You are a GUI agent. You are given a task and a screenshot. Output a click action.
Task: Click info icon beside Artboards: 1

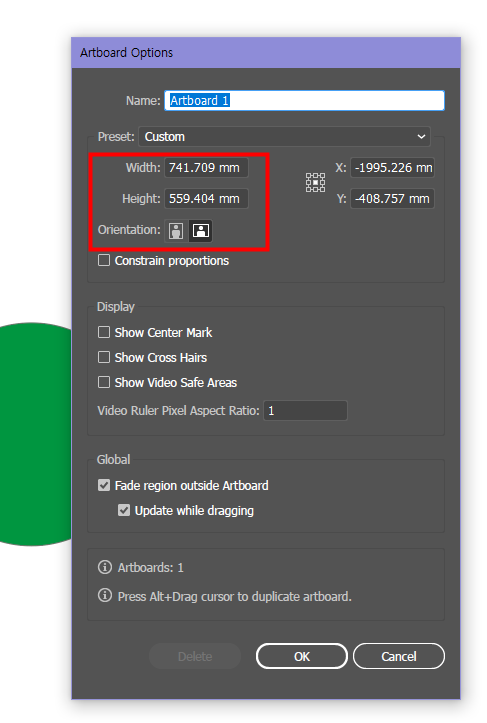(105, 567)
